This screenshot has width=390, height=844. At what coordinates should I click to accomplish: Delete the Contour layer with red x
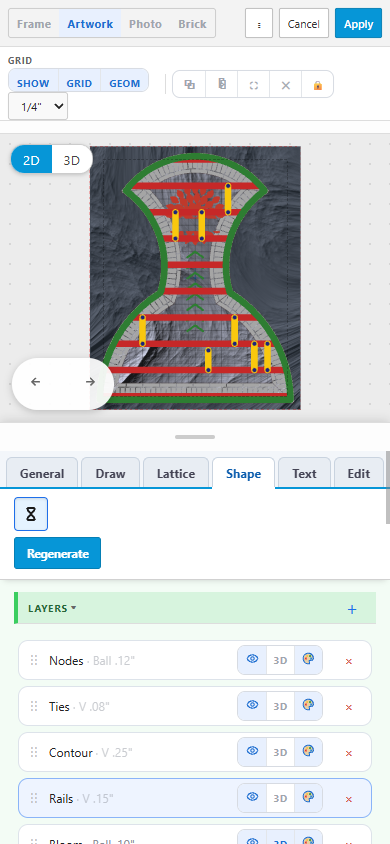tap(349, 753)
